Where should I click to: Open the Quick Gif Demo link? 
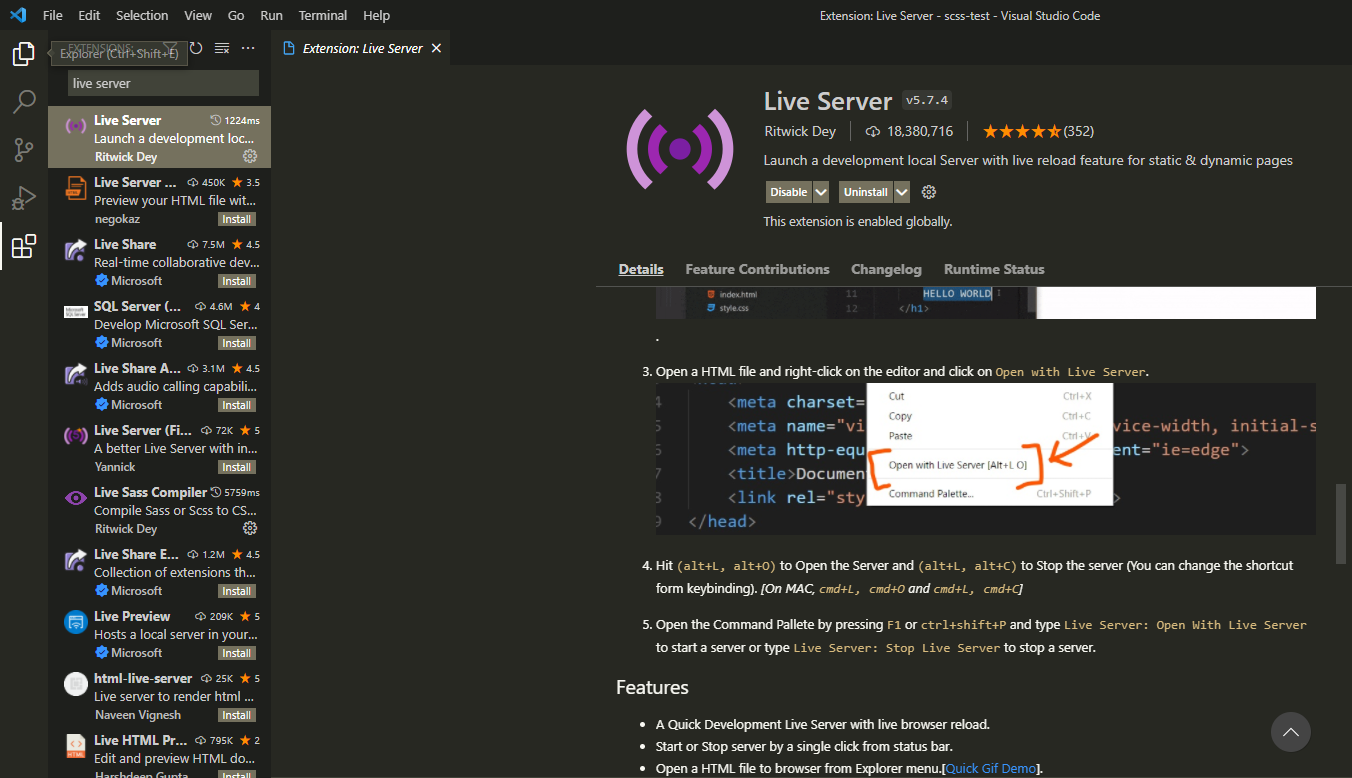point(991,768)
